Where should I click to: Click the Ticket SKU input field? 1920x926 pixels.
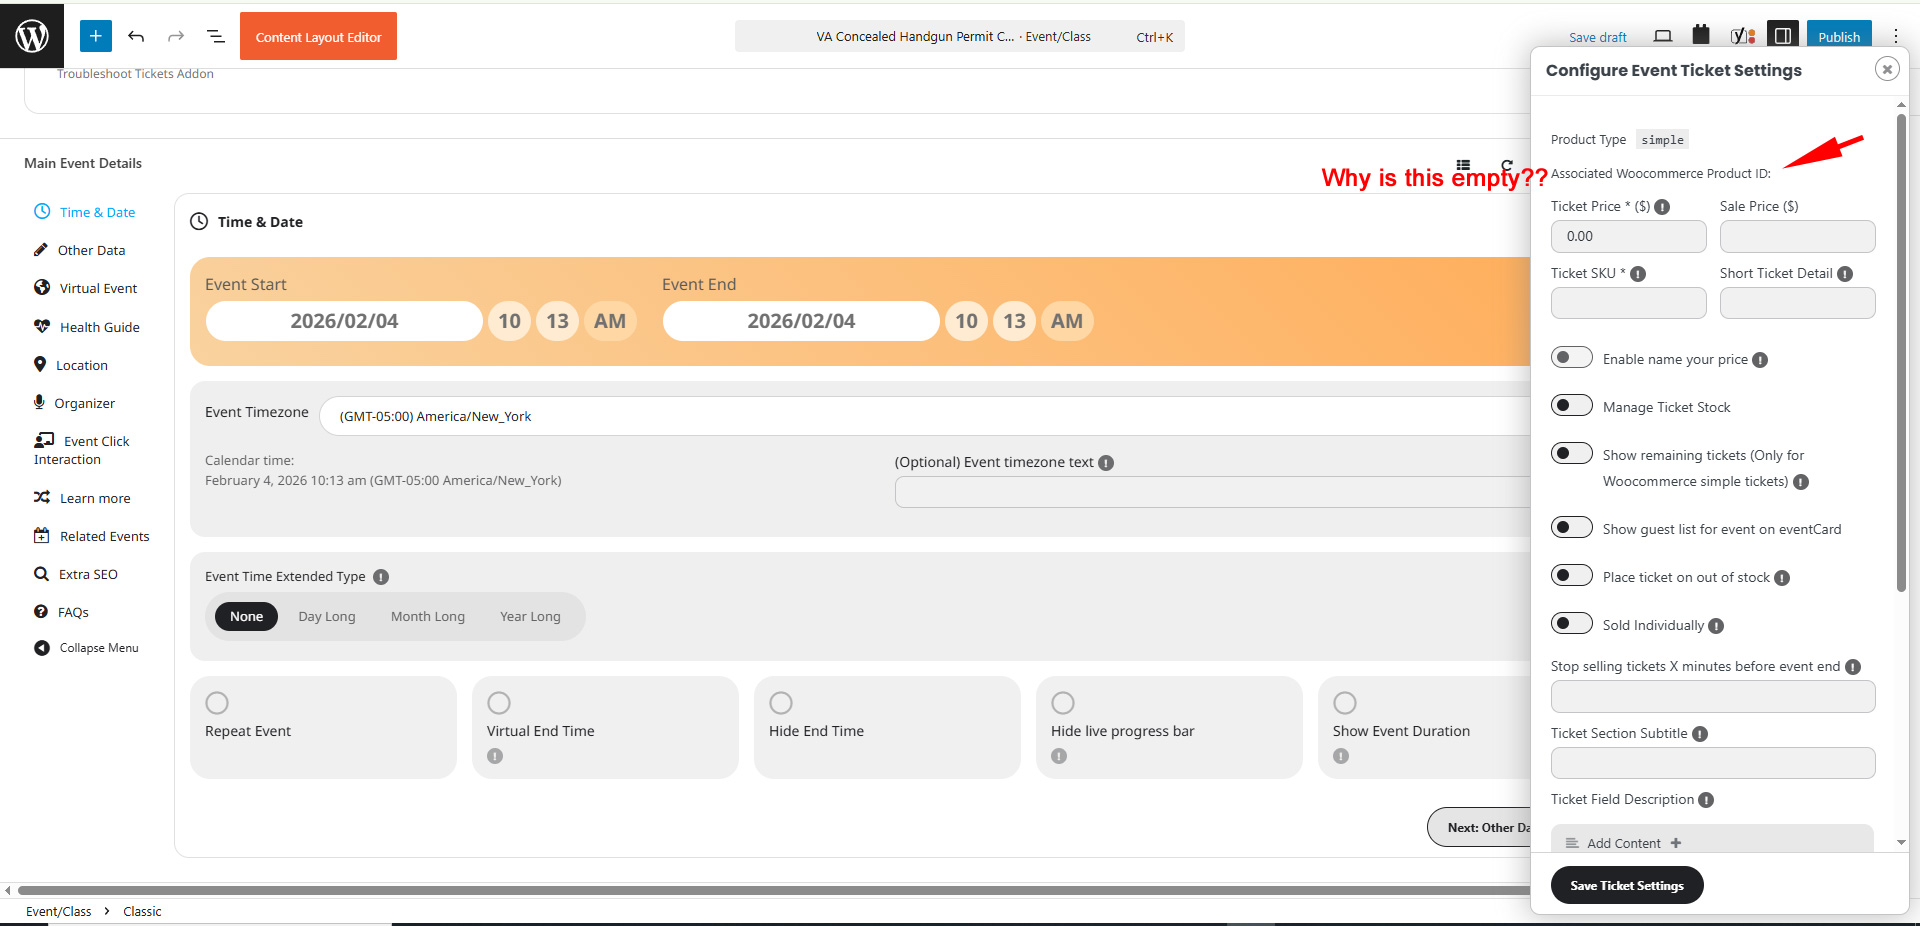1628,303
